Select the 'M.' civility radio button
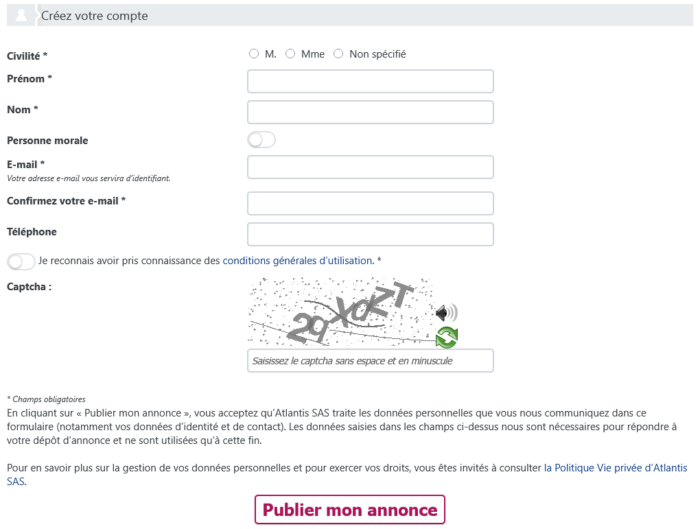 [254, 54]
